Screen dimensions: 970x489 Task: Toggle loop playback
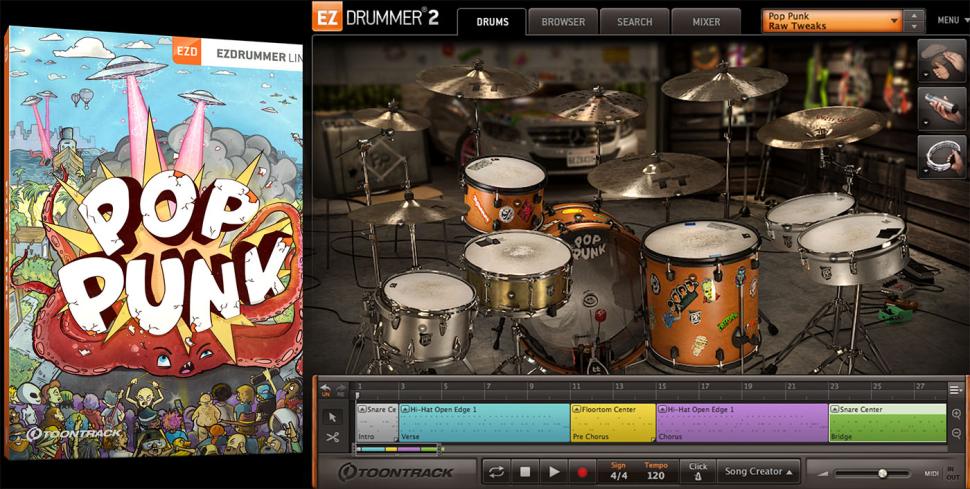pyautogui.click(x=496, y=471)
